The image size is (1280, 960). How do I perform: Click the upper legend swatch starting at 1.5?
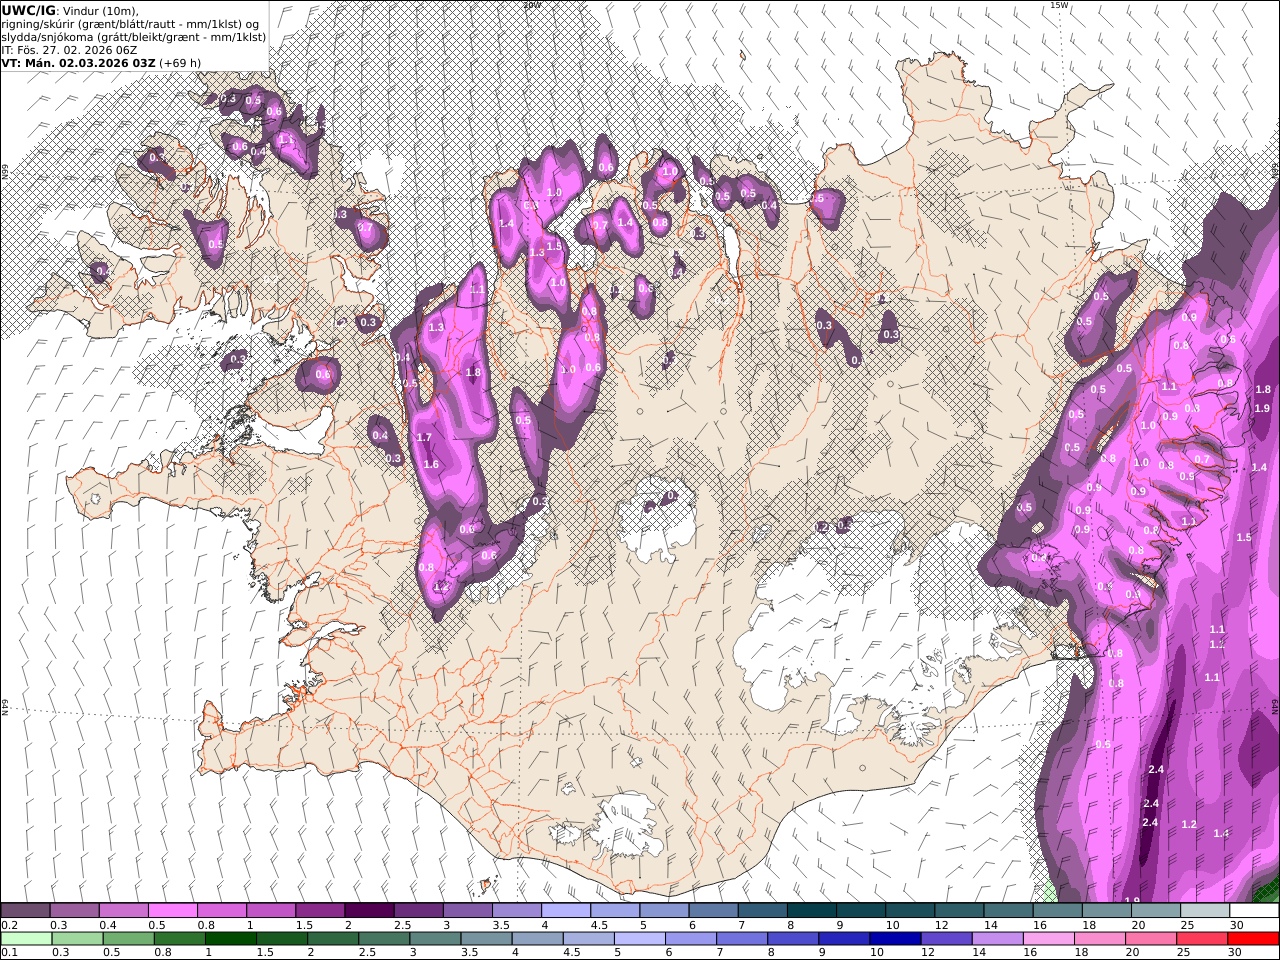[319, 911]
